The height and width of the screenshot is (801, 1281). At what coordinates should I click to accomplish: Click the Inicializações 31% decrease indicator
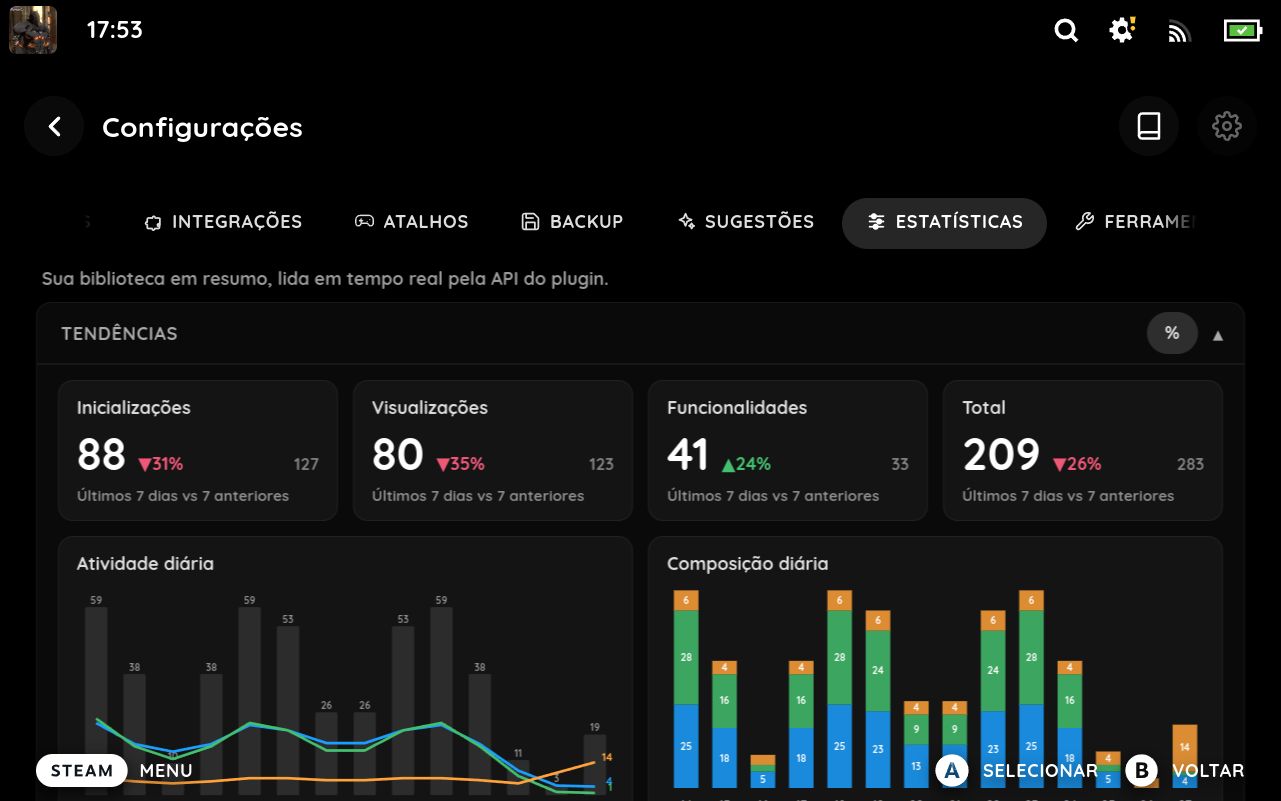161,464
